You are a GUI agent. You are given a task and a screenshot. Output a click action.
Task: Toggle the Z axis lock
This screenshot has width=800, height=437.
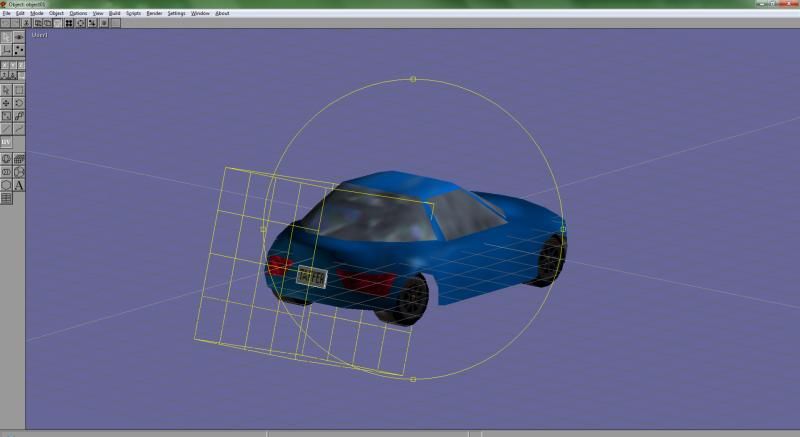[x=21, y=65]
